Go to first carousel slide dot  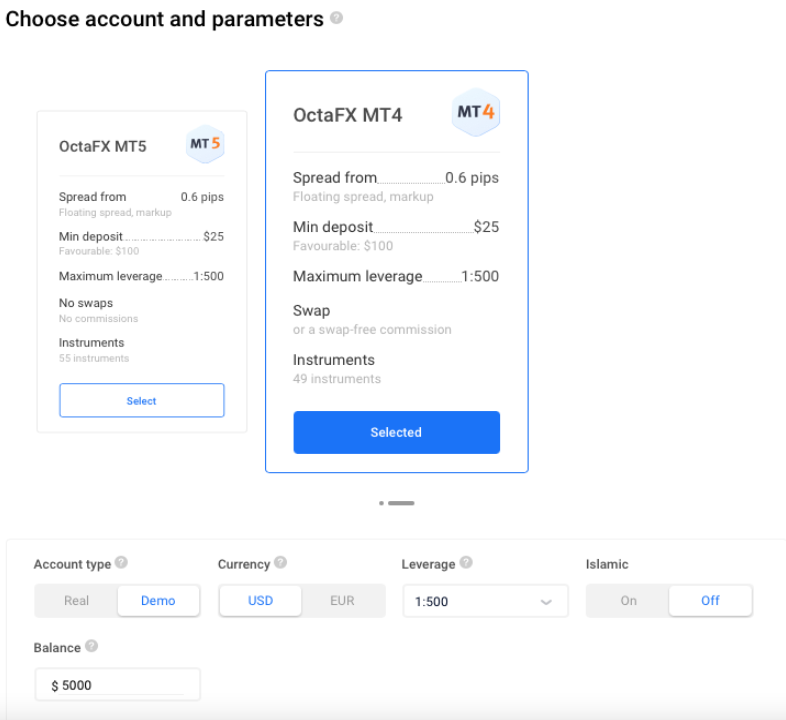(381, 503)
